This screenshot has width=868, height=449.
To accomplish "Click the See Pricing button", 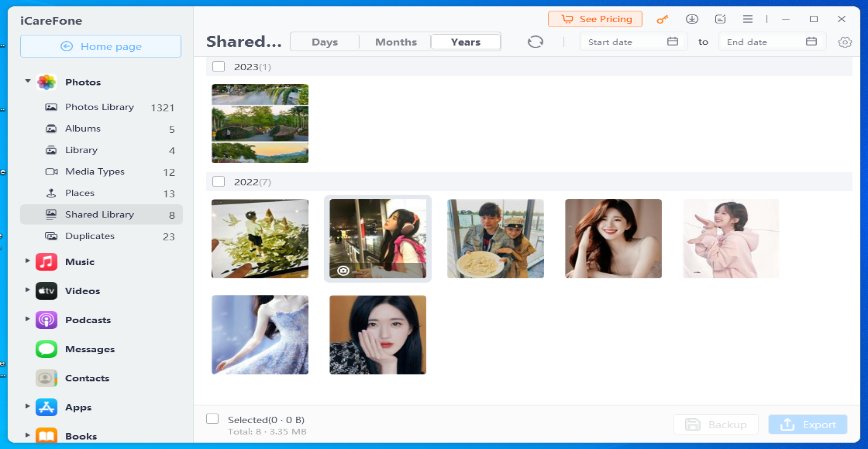I will pyautogui.click(x=595, y=19).
